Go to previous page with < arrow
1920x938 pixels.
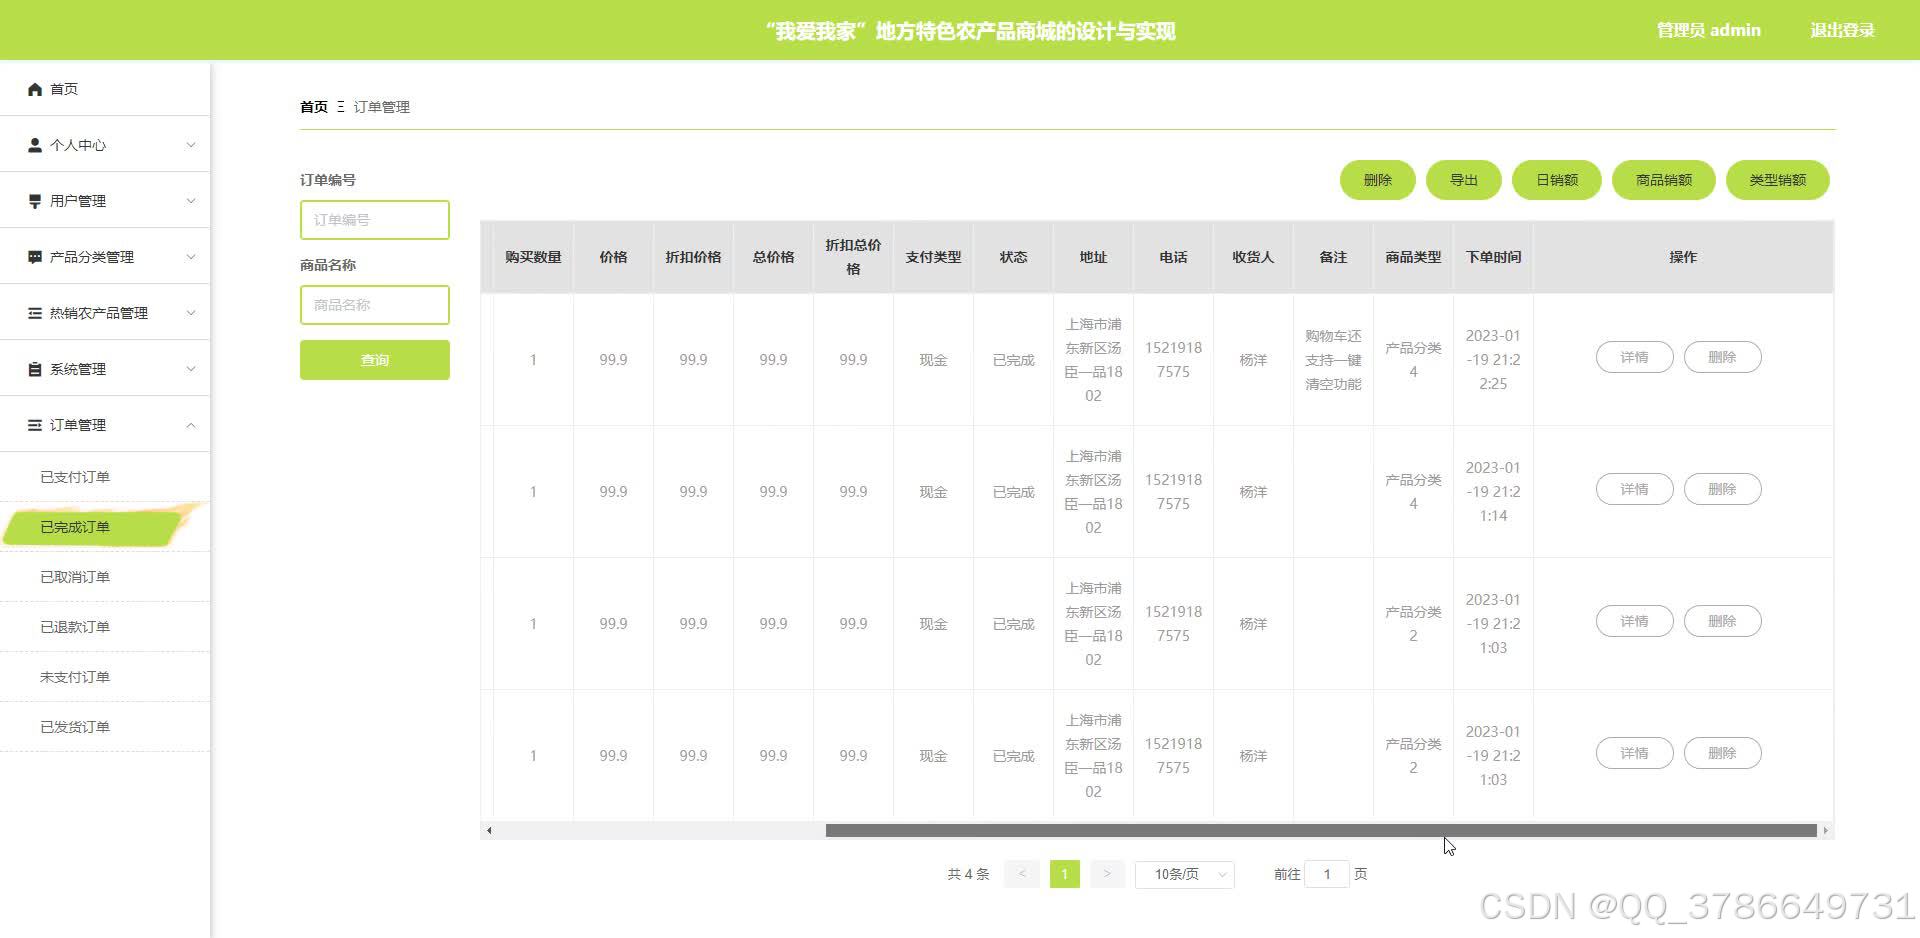pos(1021,874)
